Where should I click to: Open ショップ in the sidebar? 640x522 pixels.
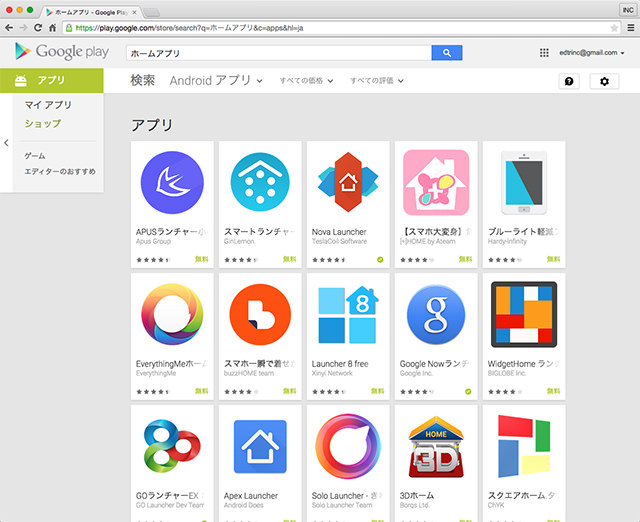point(43,123)
